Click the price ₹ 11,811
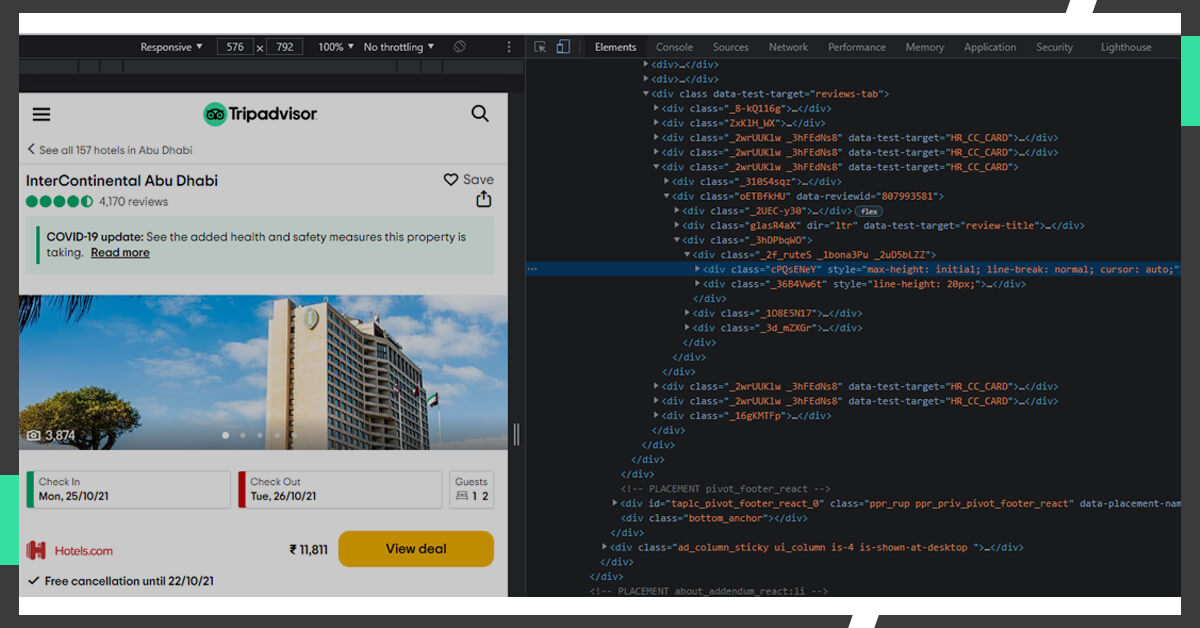The width and height of the screenshot is (1200, 628). coord(308,550)
